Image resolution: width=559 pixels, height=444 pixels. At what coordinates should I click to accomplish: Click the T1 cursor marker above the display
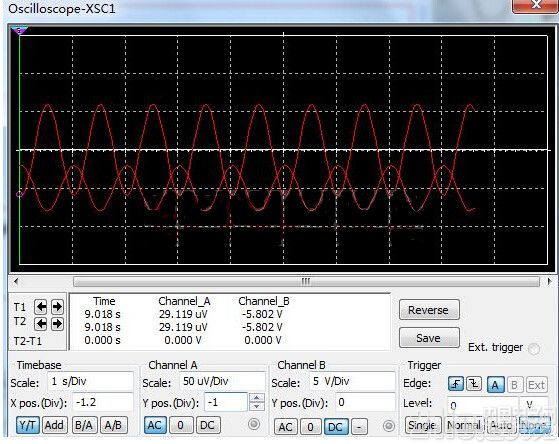pyautogui.click(x=19, y=30)
